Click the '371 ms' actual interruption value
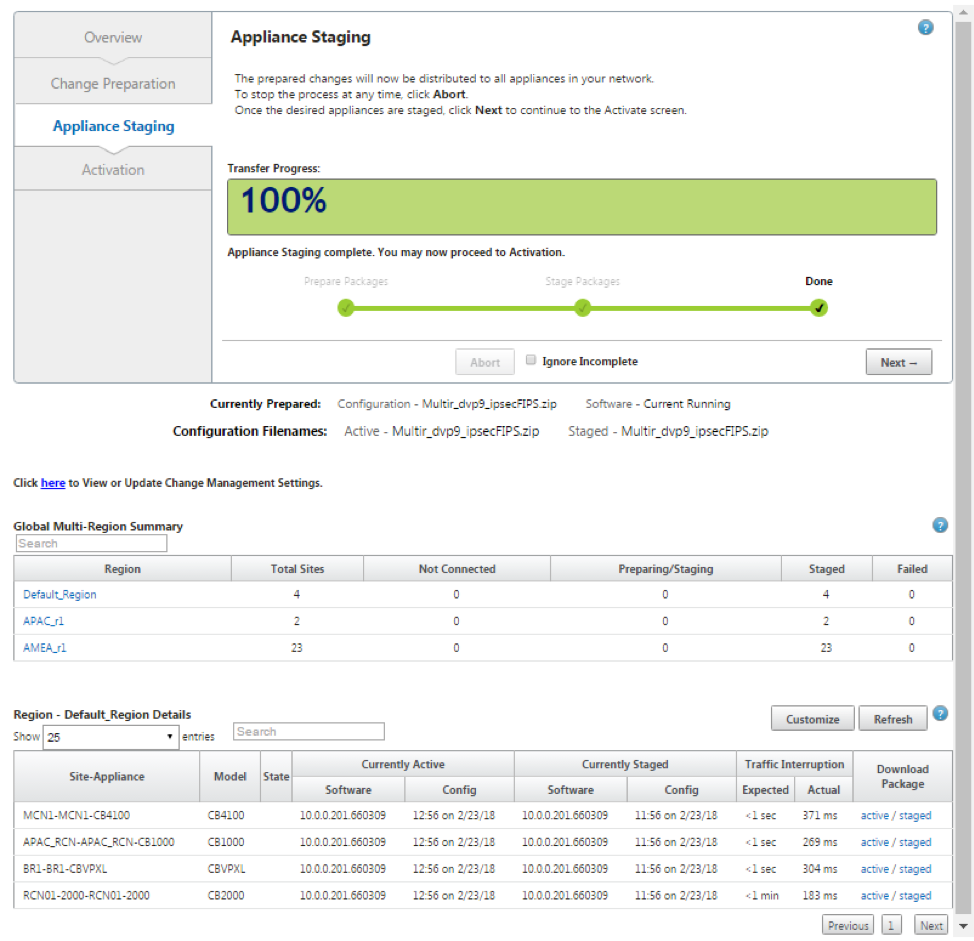Image resolution: width=974 pixels, height=941 pixels. click(819, 816)
